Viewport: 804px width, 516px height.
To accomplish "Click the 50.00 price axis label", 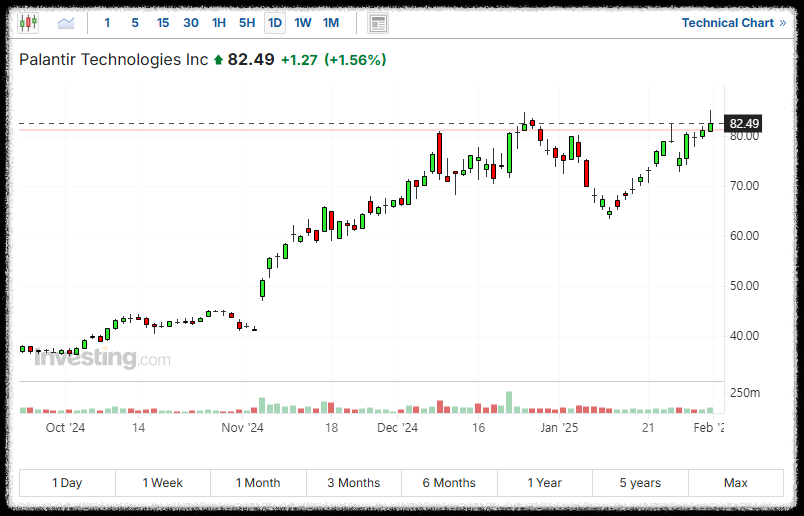I will tap(745, 286).
